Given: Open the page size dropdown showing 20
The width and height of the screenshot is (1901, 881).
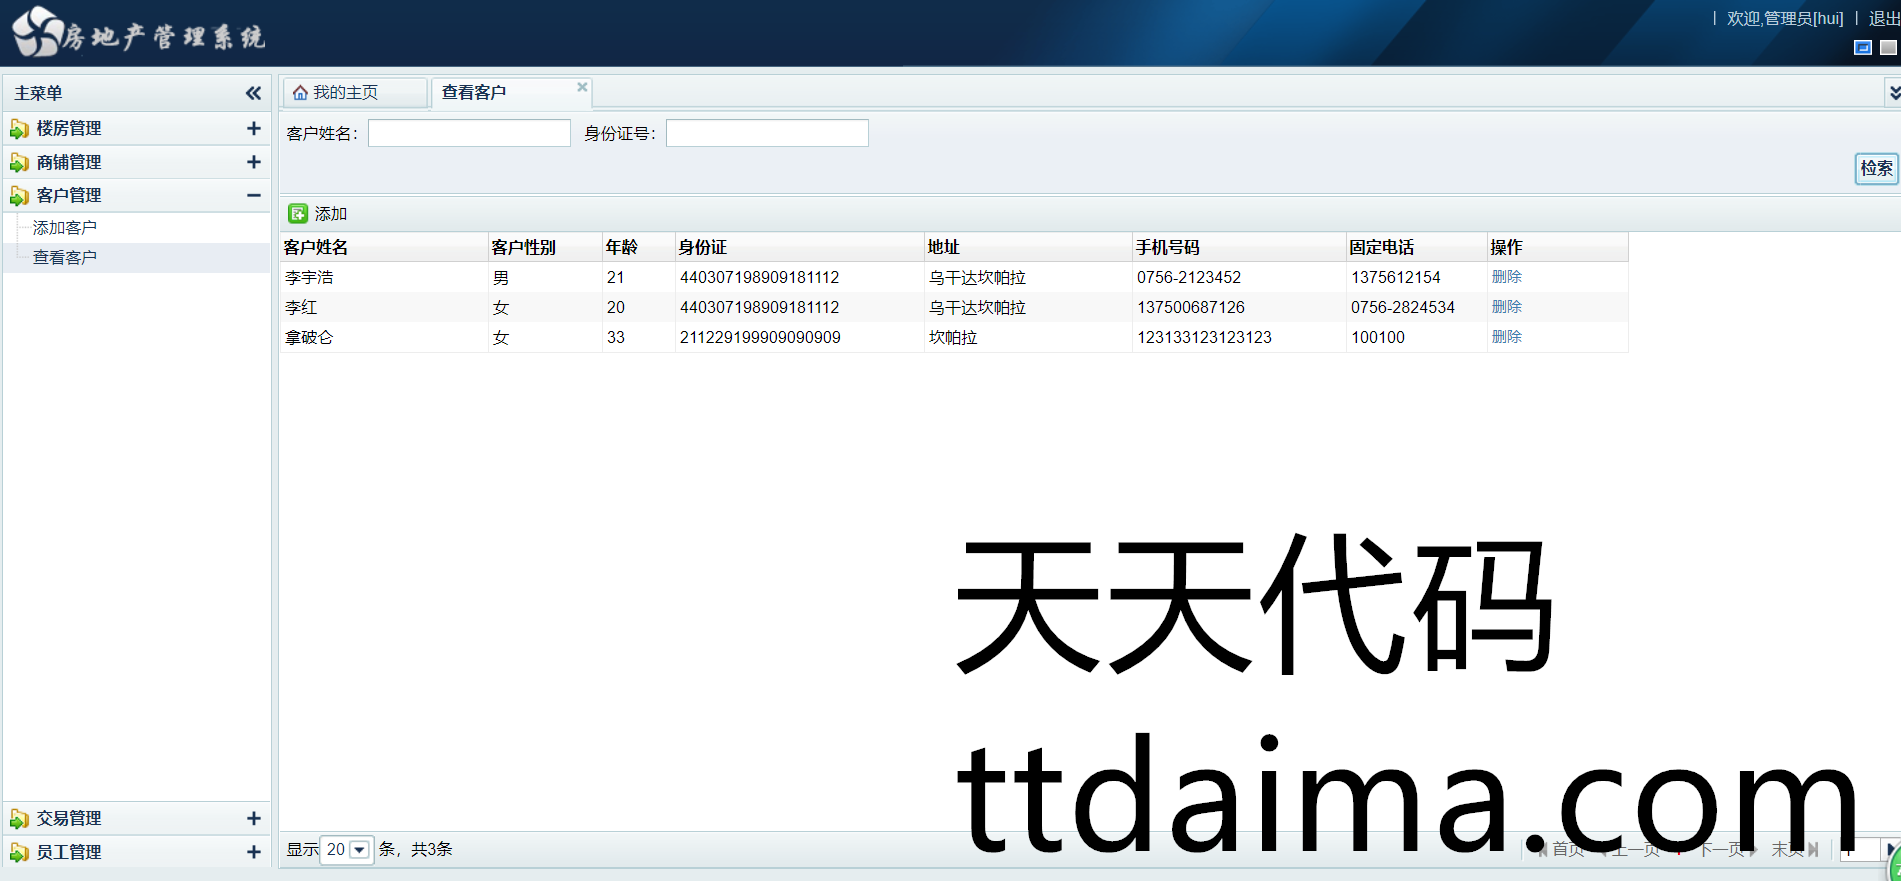Looking at the screenshot, I should point(359,850).
